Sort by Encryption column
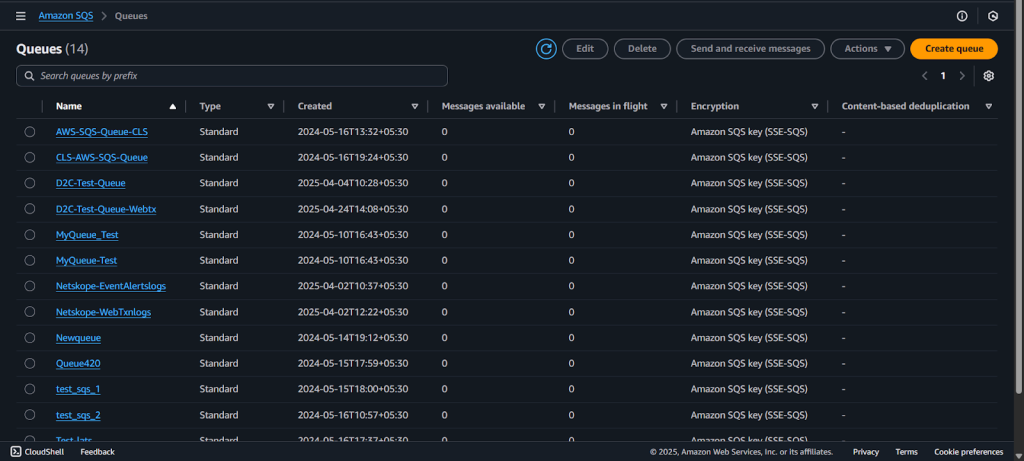 [x=815, y=106]
